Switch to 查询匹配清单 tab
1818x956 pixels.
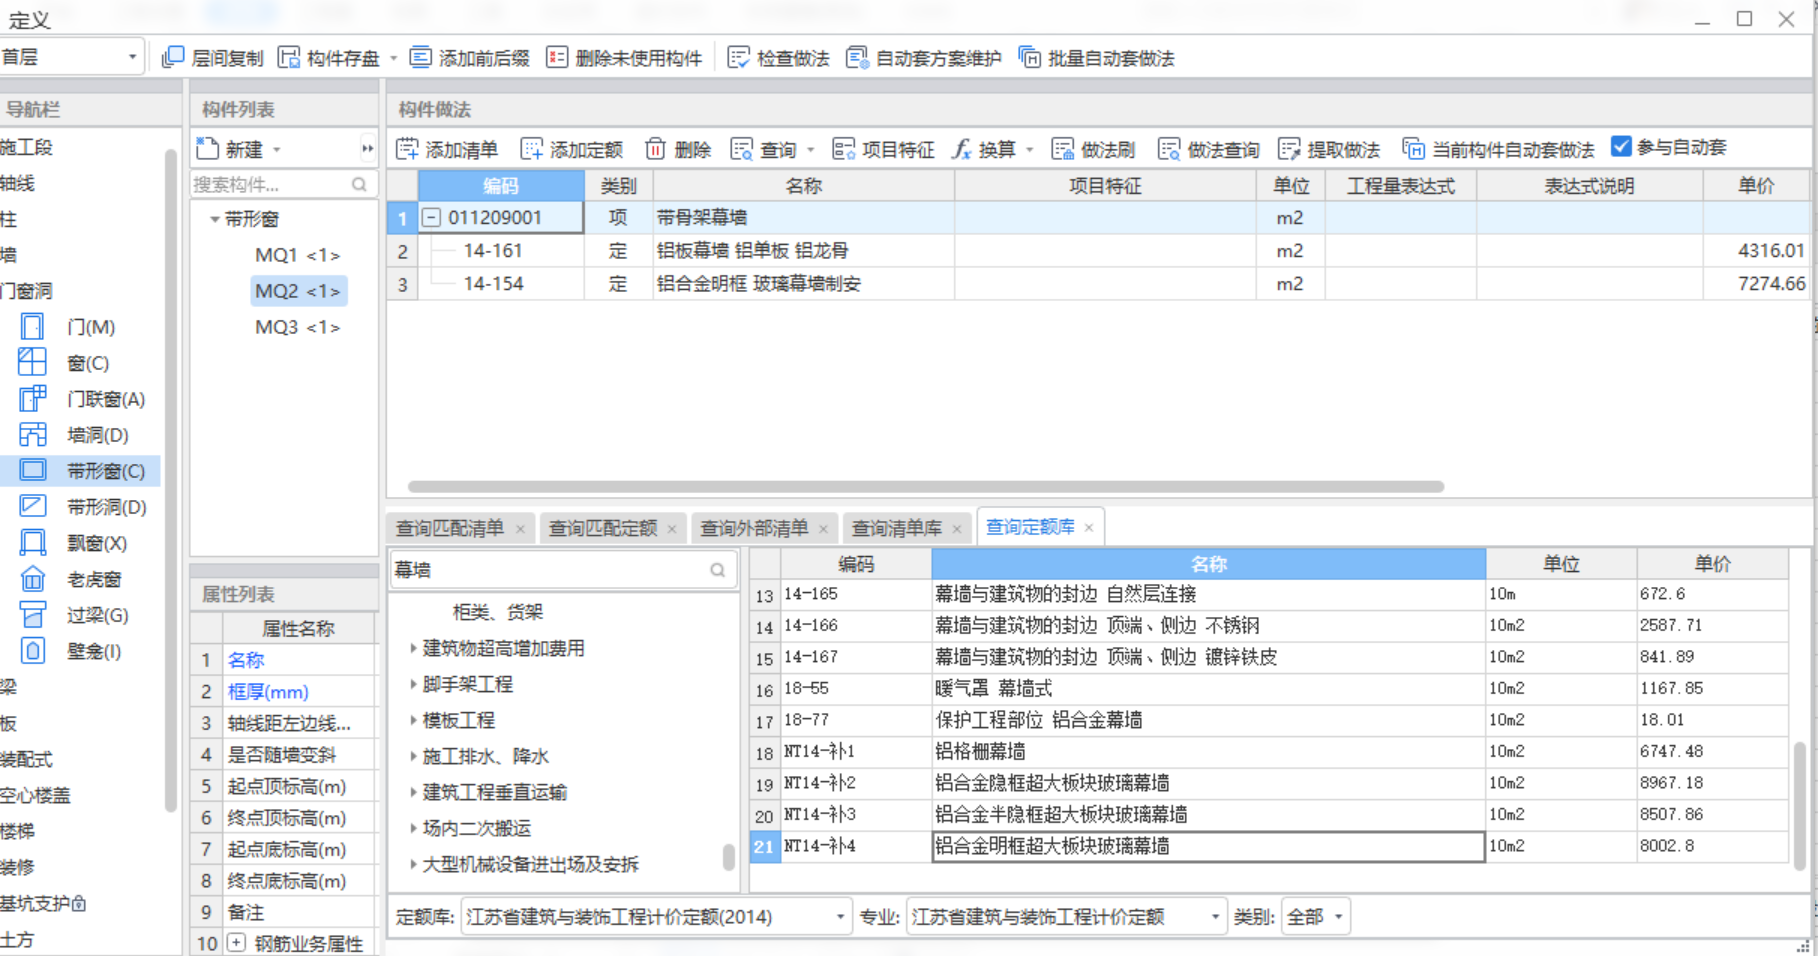click(449, 528)
